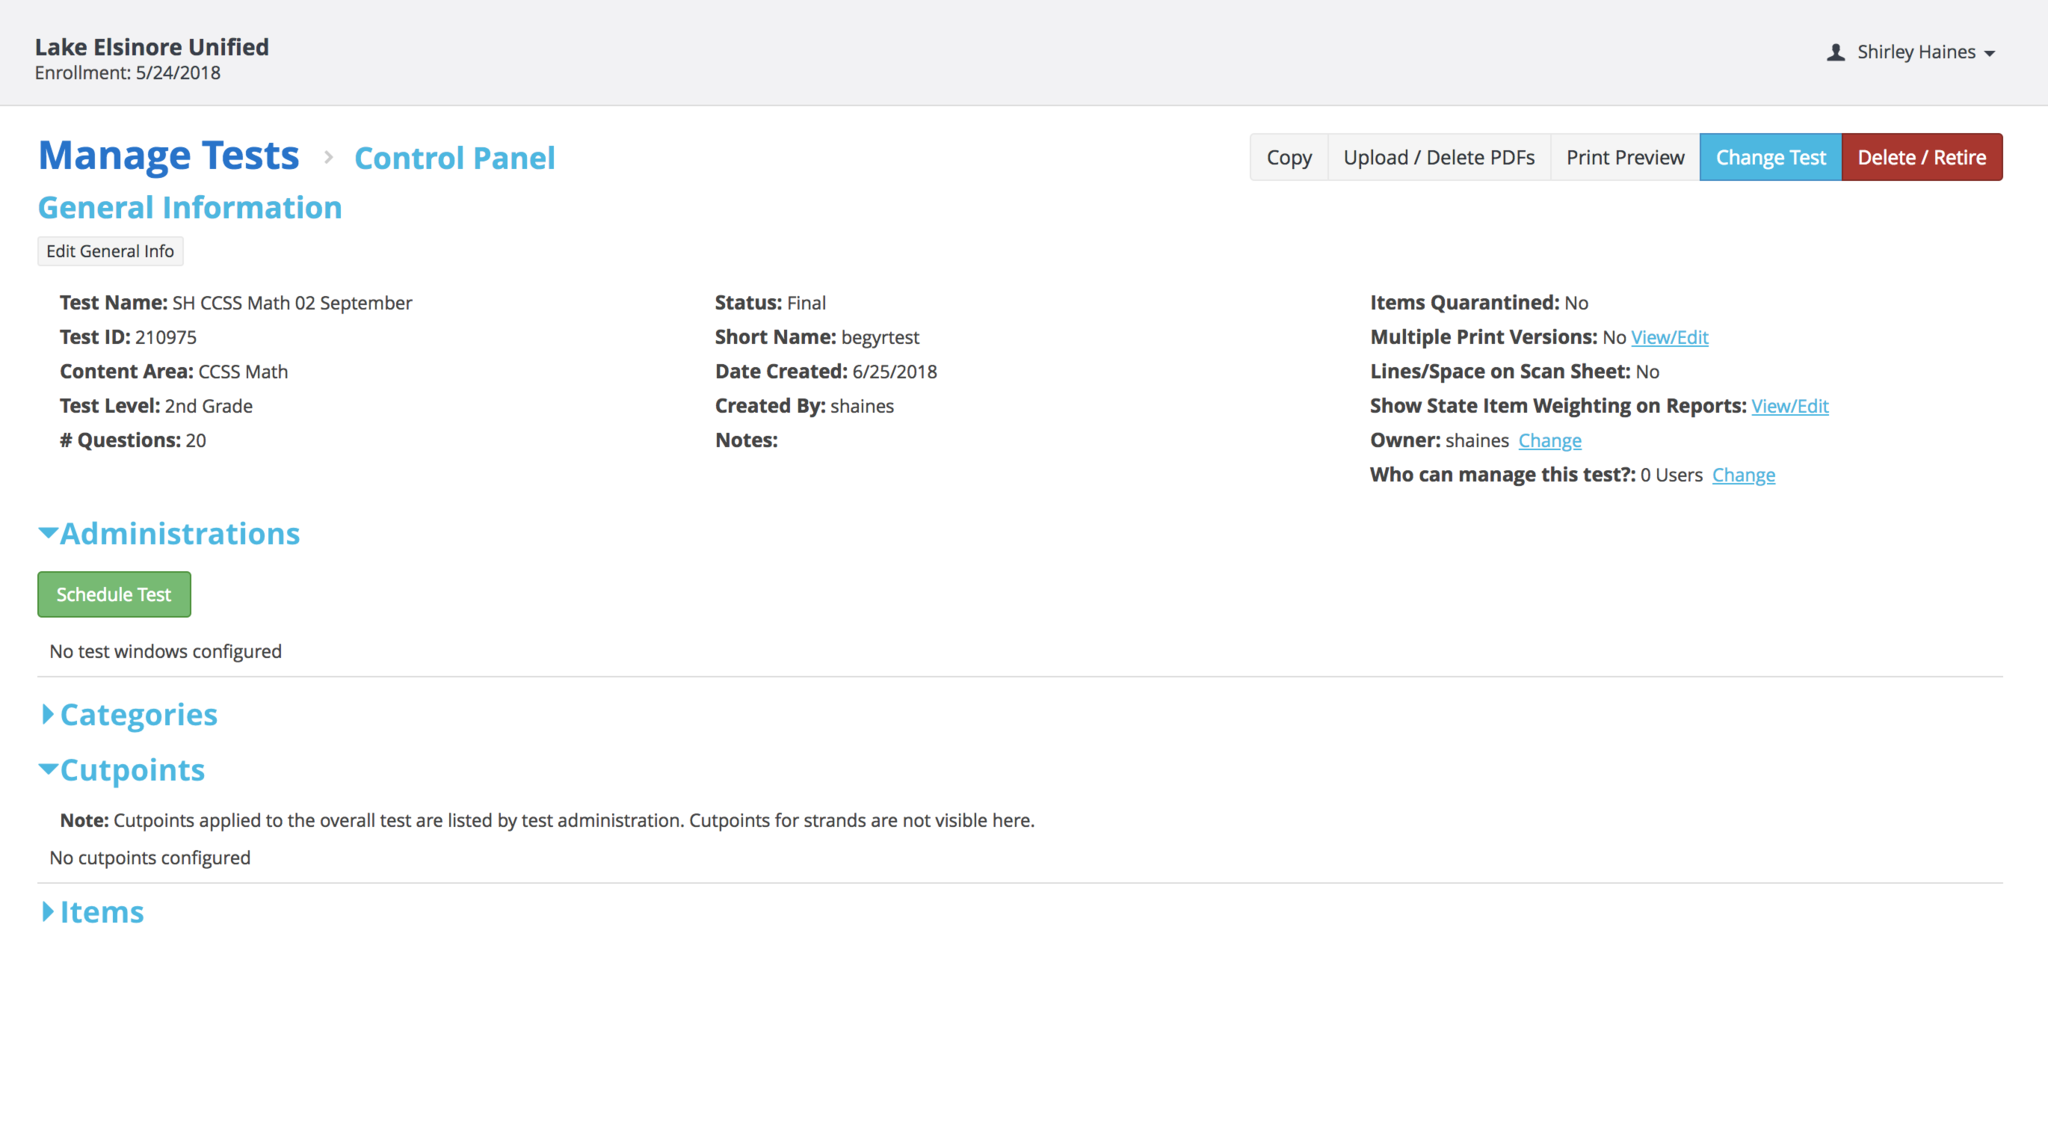Image resolution: width=2048 pixels, height=1129 pixels.
Task: Open View/Edit for Multiple Print Versions
Action: point(1669,338)
